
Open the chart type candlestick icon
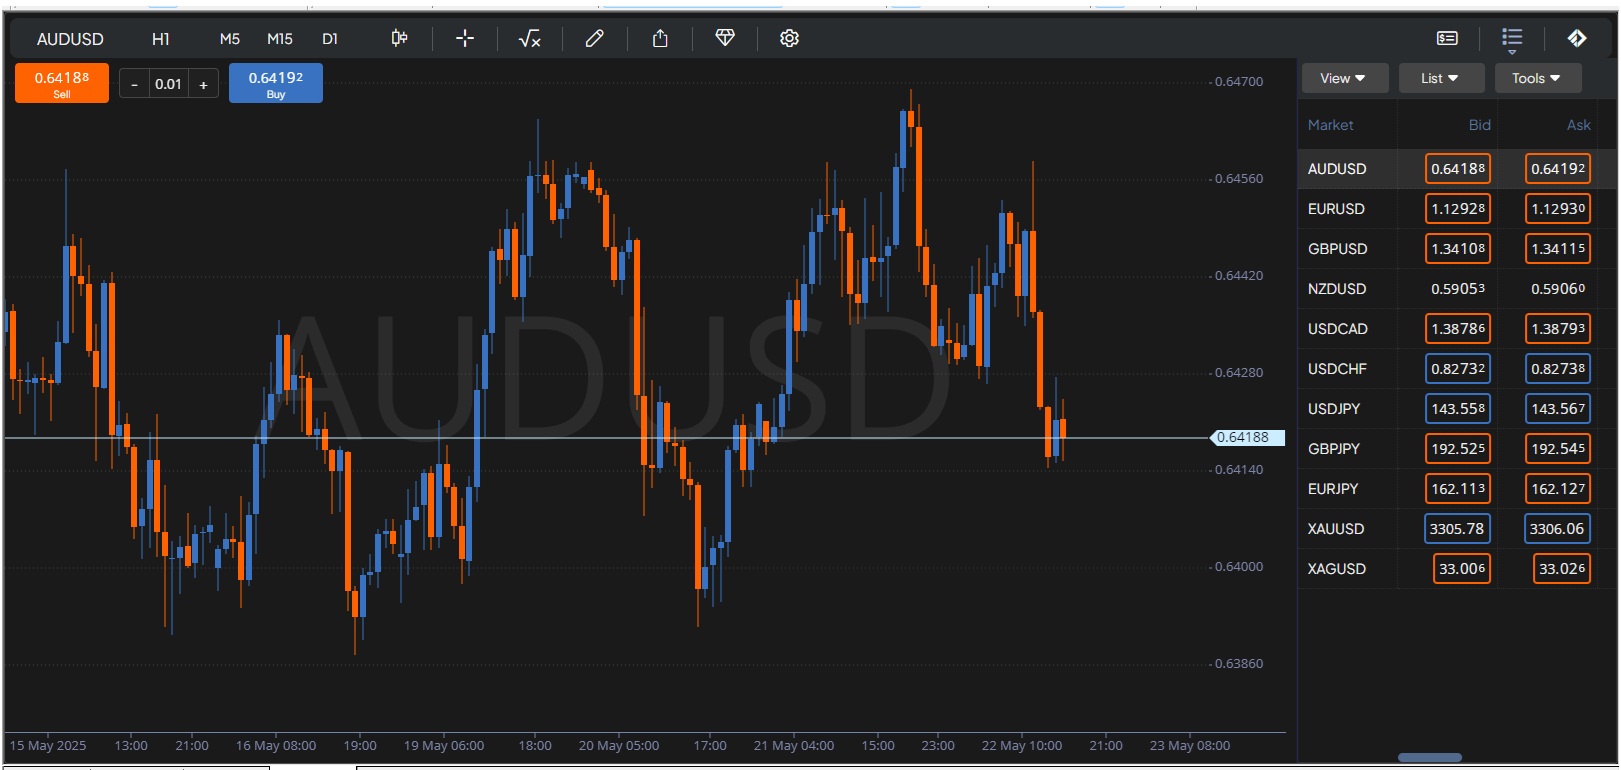coord(399,38)
